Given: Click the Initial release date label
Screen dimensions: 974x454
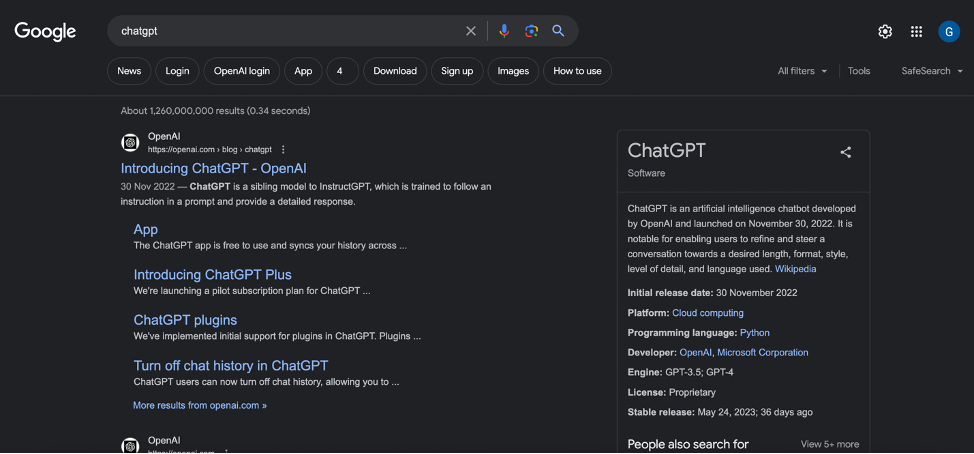Looking at the screenshot, I should coord(670,293).
